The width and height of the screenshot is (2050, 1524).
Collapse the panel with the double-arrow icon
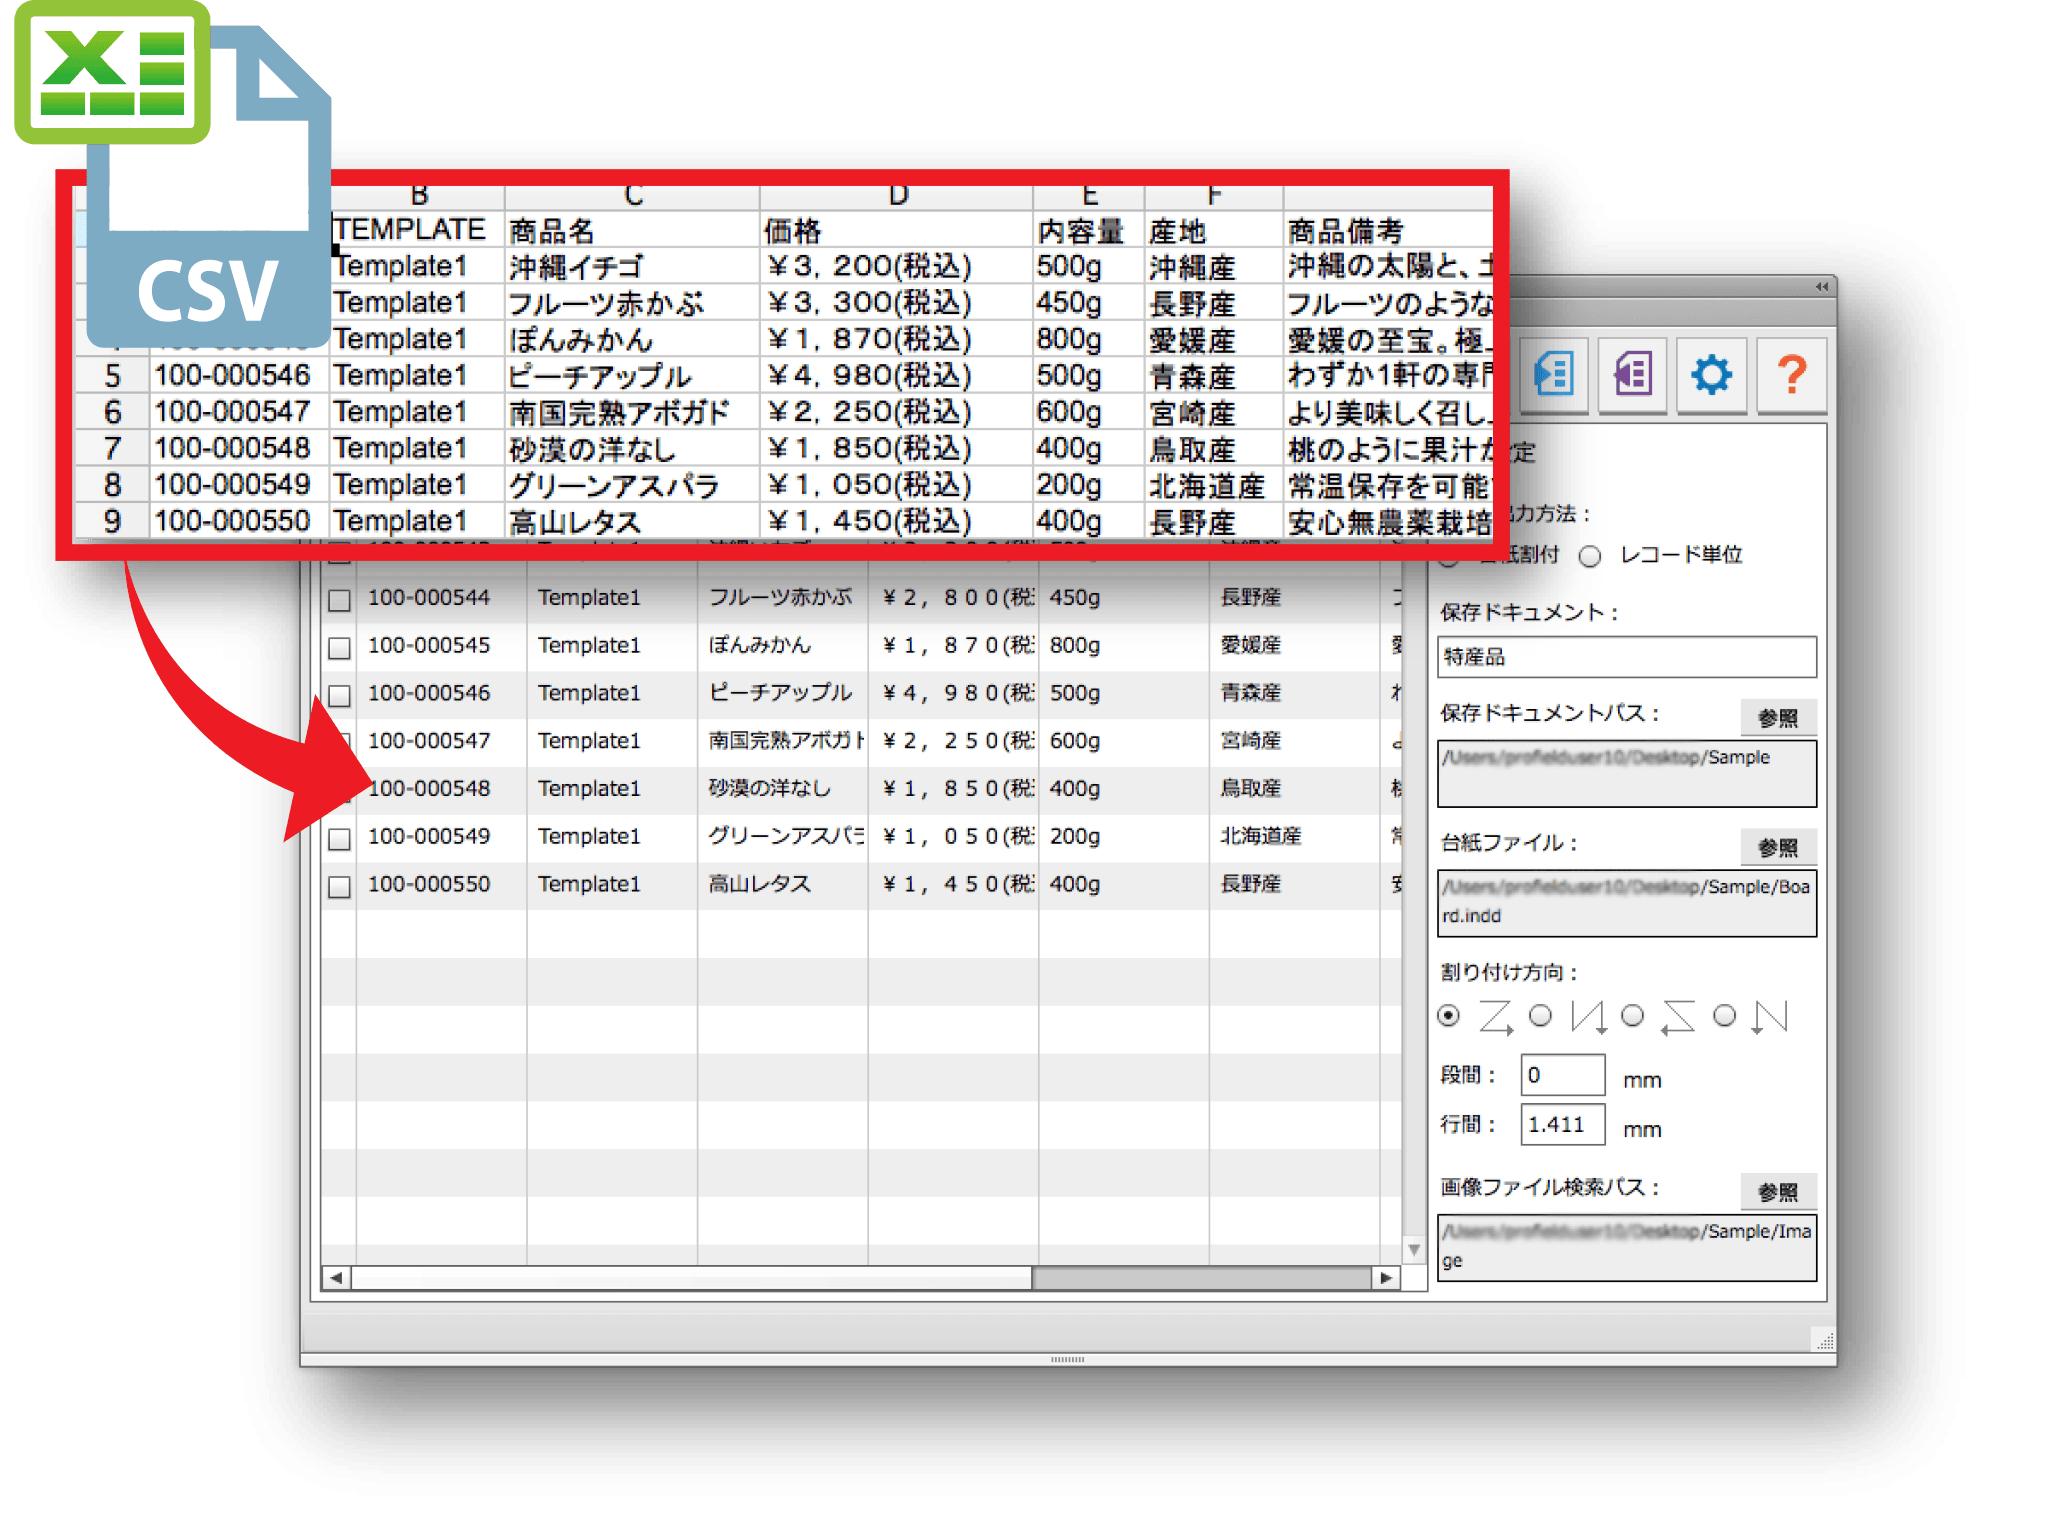tap(1822, 287)
